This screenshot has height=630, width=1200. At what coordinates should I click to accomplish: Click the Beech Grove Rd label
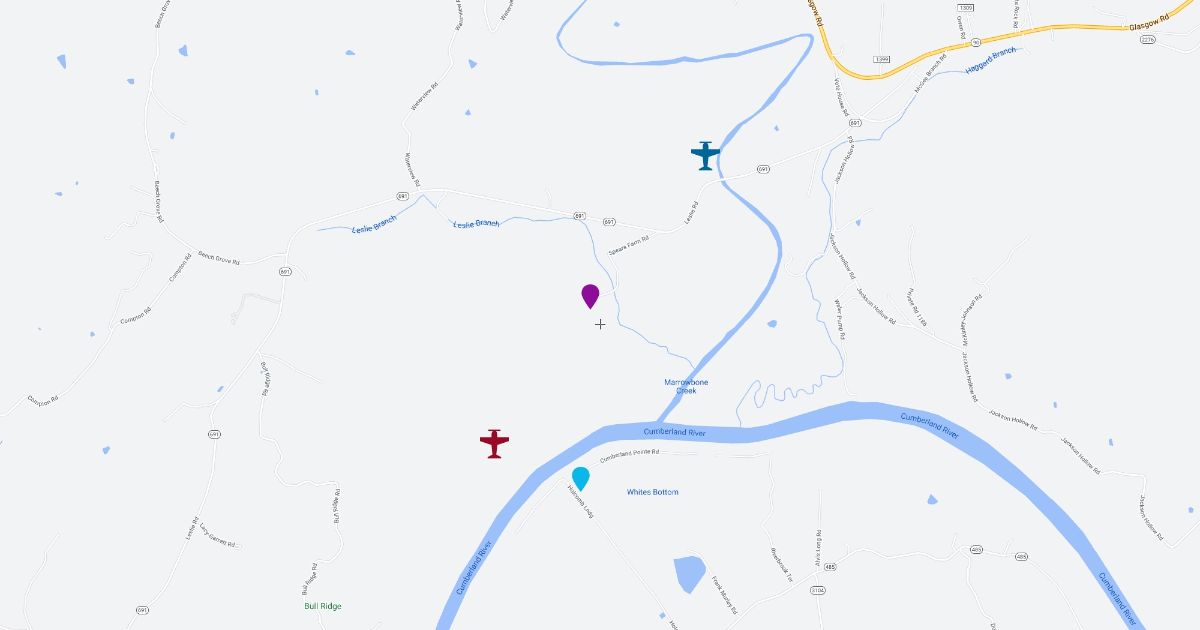219,258
